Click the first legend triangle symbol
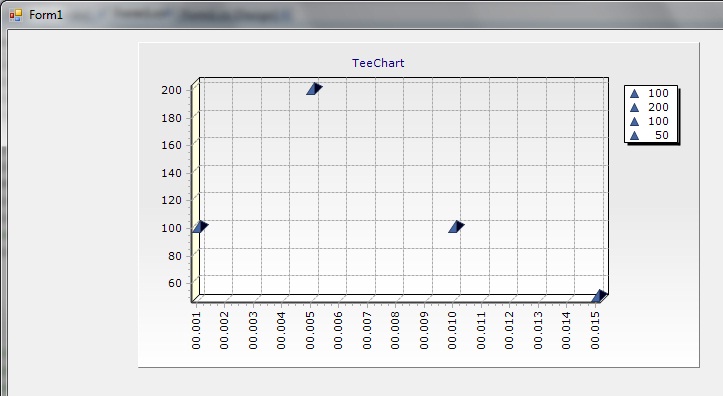Image resolution: width=723 pixels, height=397 pixels. pos(634,94)
